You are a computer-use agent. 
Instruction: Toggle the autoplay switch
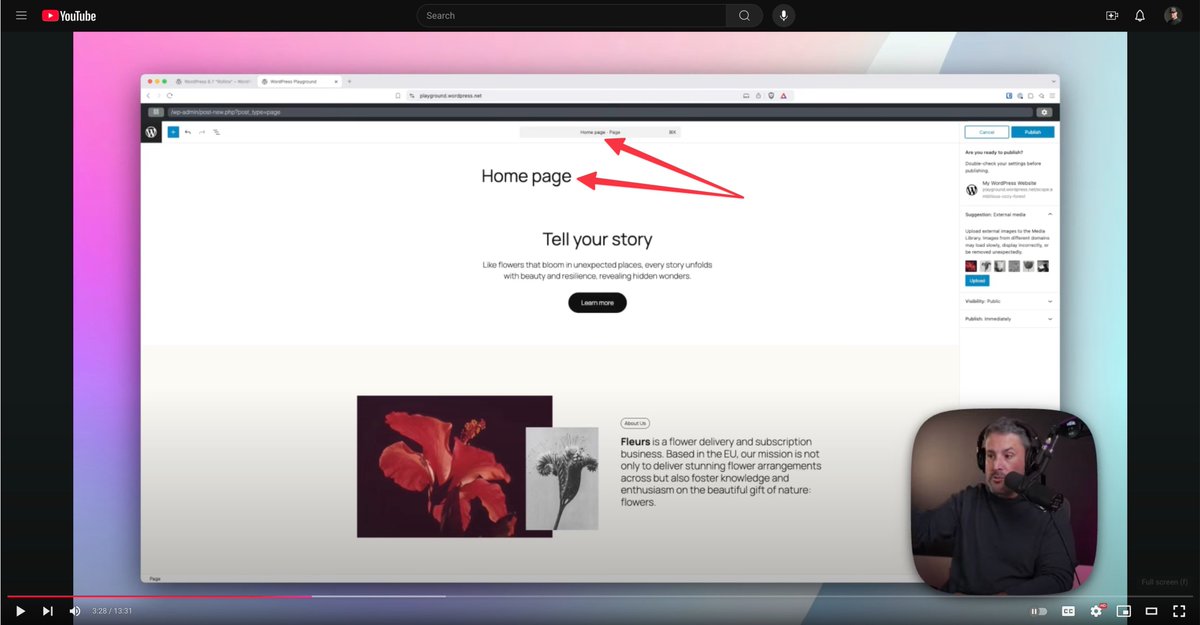(1040, 611)
